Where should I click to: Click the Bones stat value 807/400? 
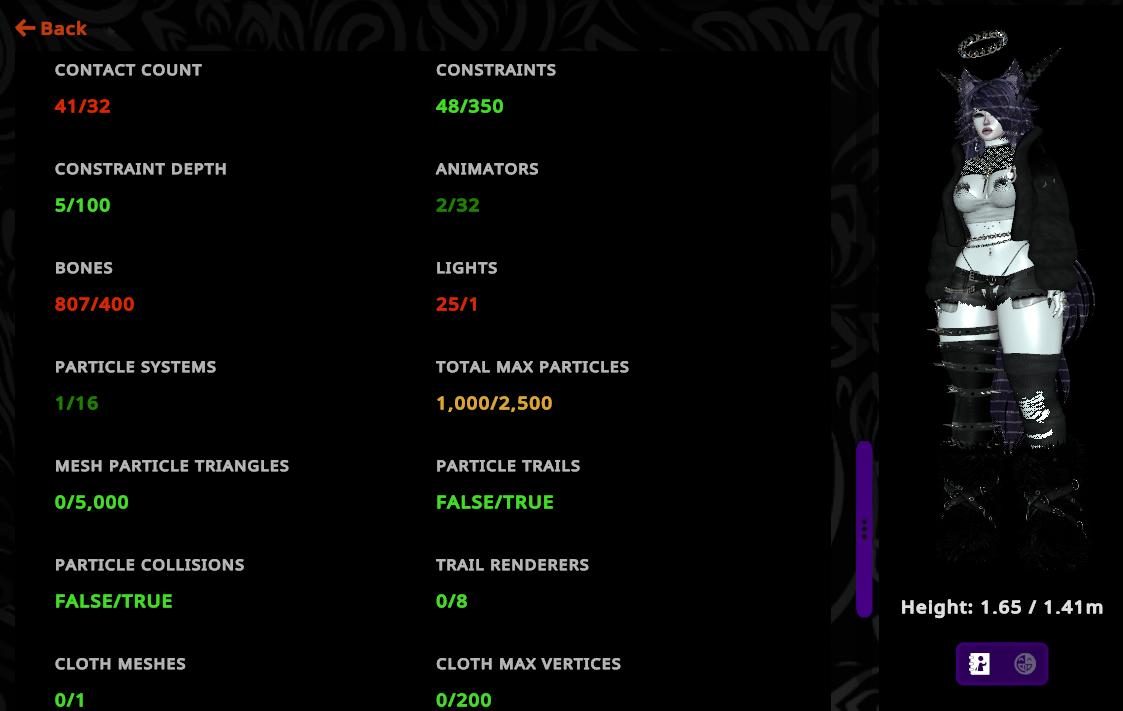click(x=95, y=304)
